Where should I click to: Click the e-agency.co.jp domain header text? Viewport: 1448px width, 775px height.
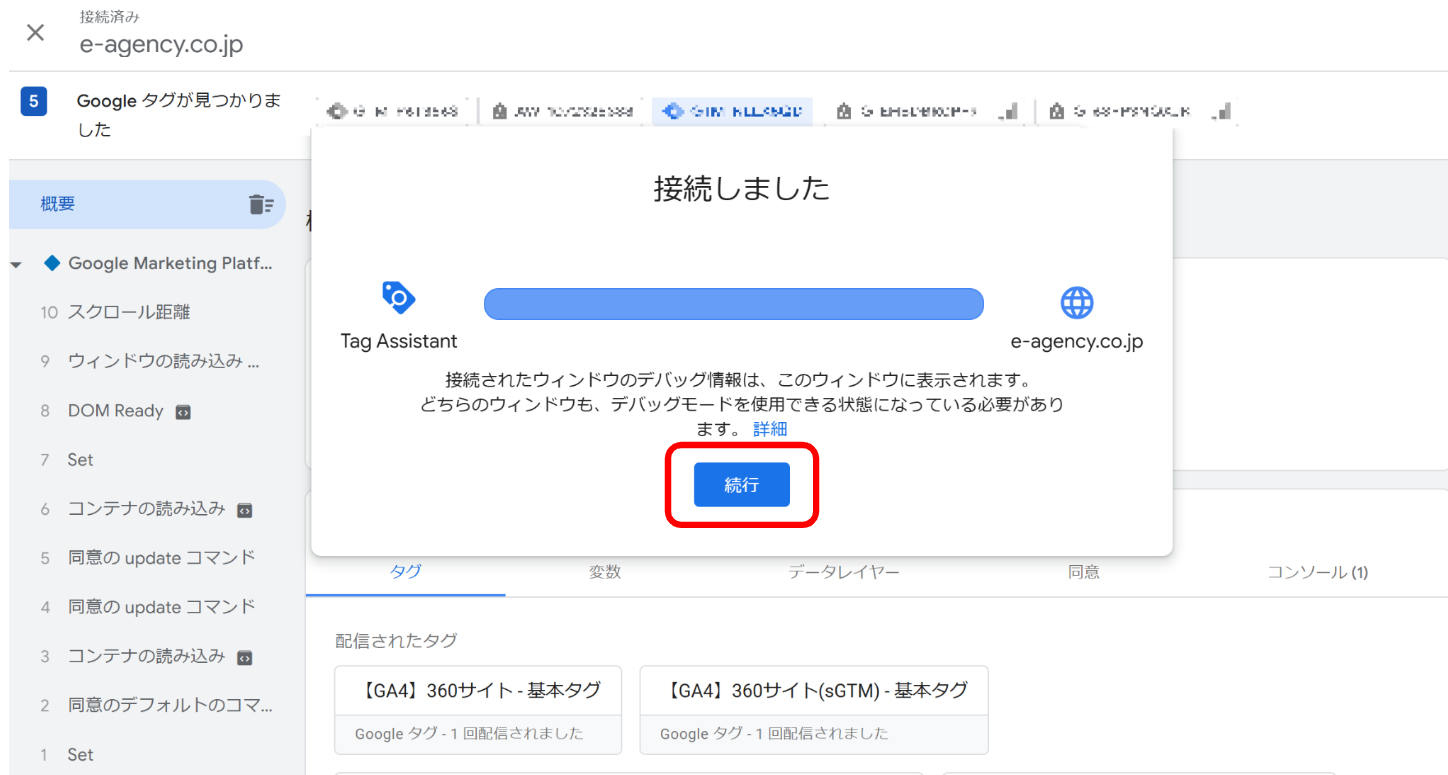click(161, 45)
